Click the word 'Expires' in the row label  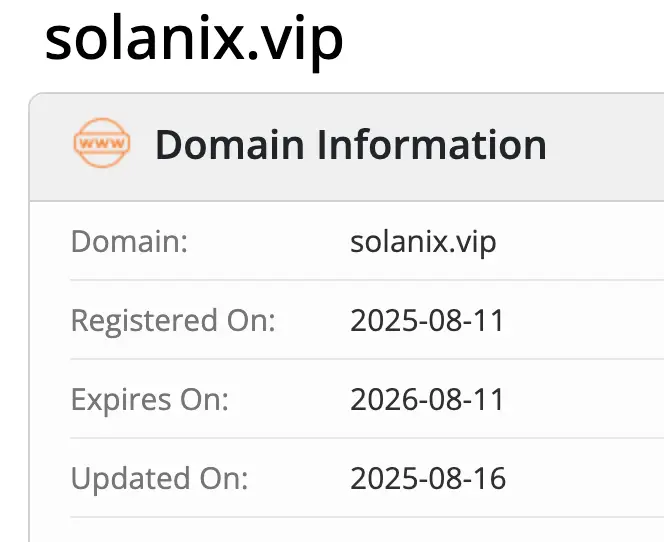coord(120,400)
